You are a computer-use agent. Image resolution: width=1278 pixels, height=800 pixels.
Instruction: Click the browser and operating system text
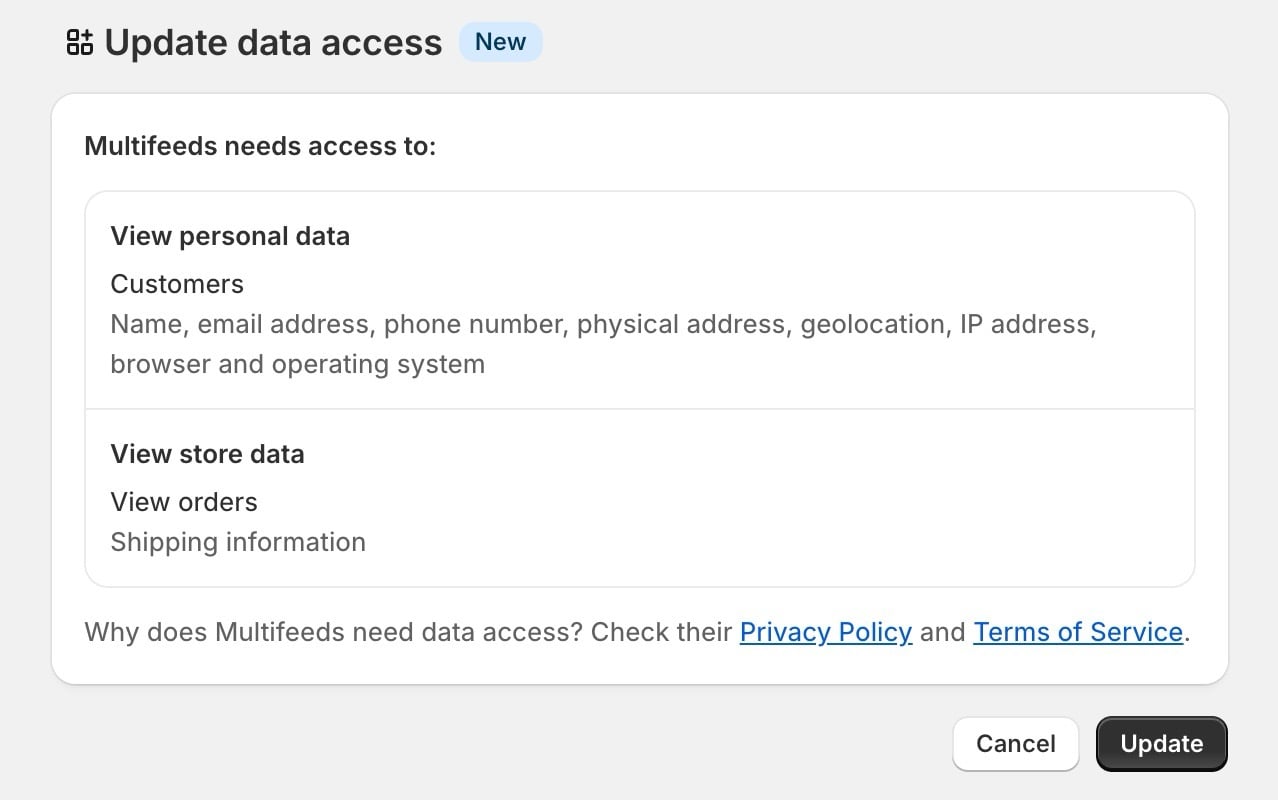point(297,364)
